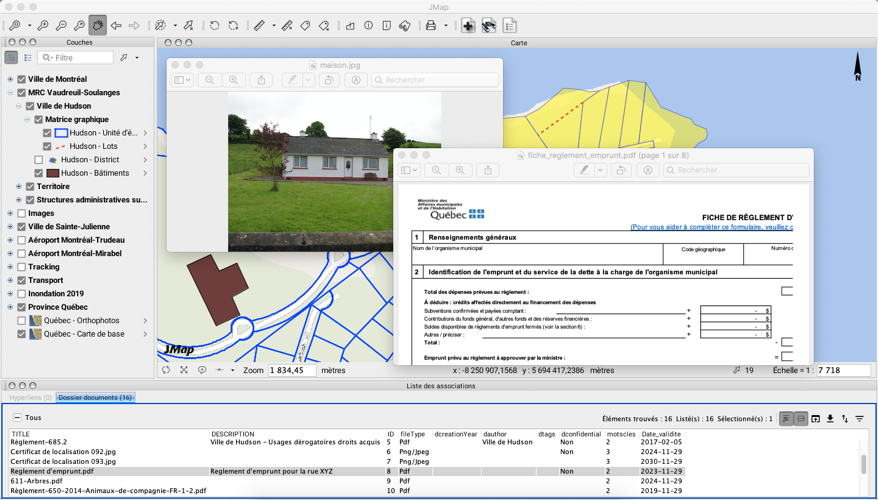Screen dimensions: 878x500
Task: Click the share button in maison.jpg window
Action: (x=262, y=80)
